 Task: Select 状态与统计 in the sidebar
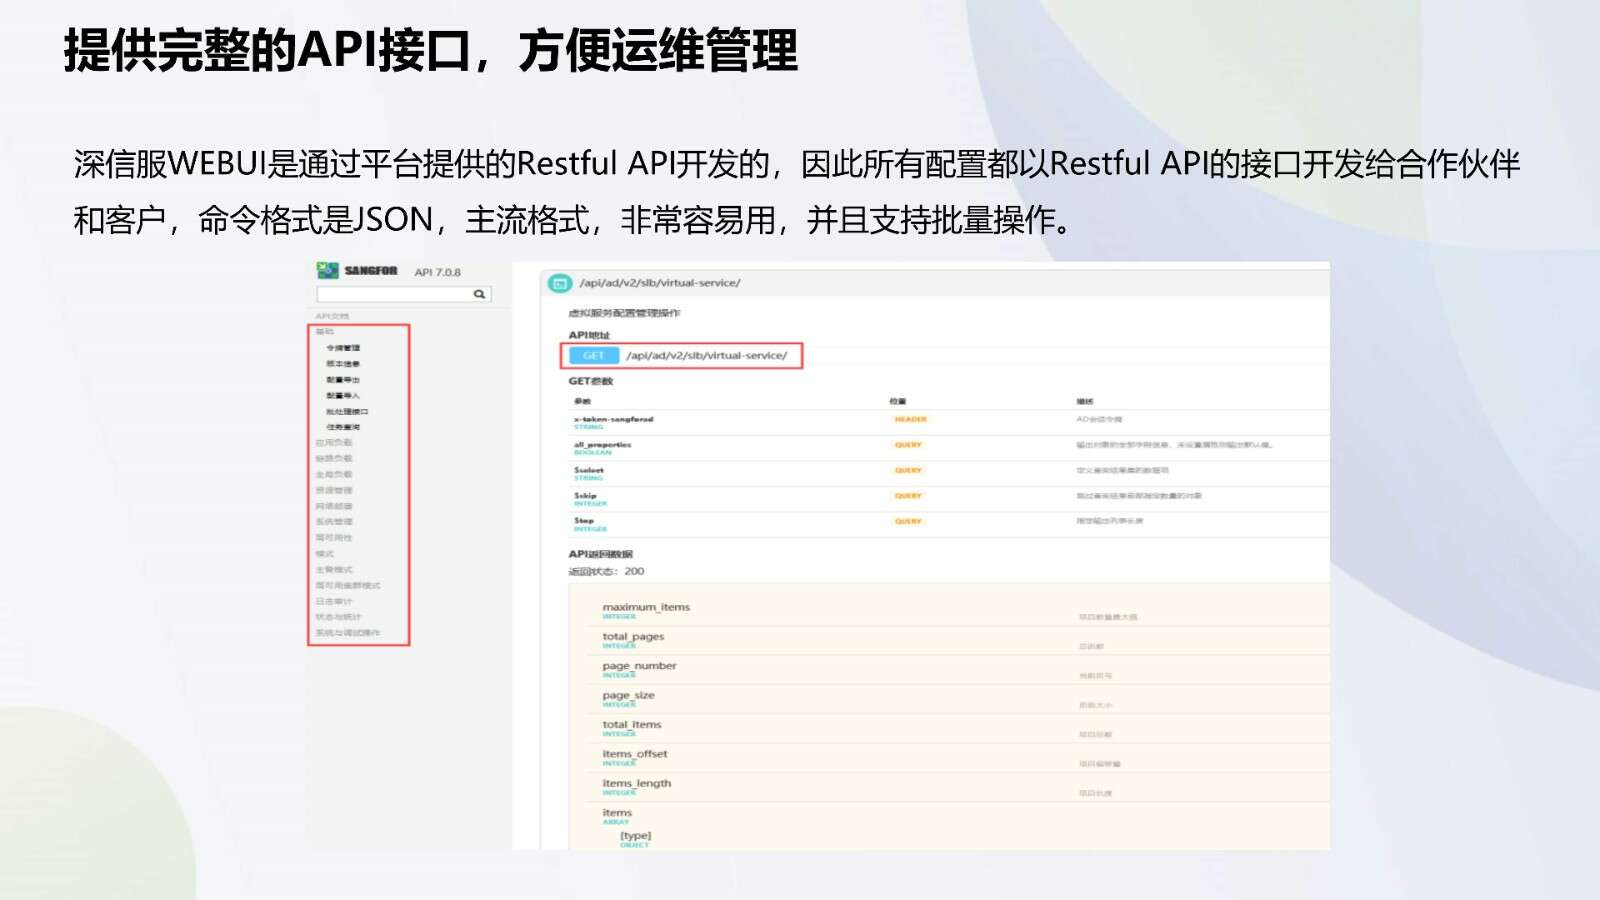pyautogui.click(x=339, y=617)
